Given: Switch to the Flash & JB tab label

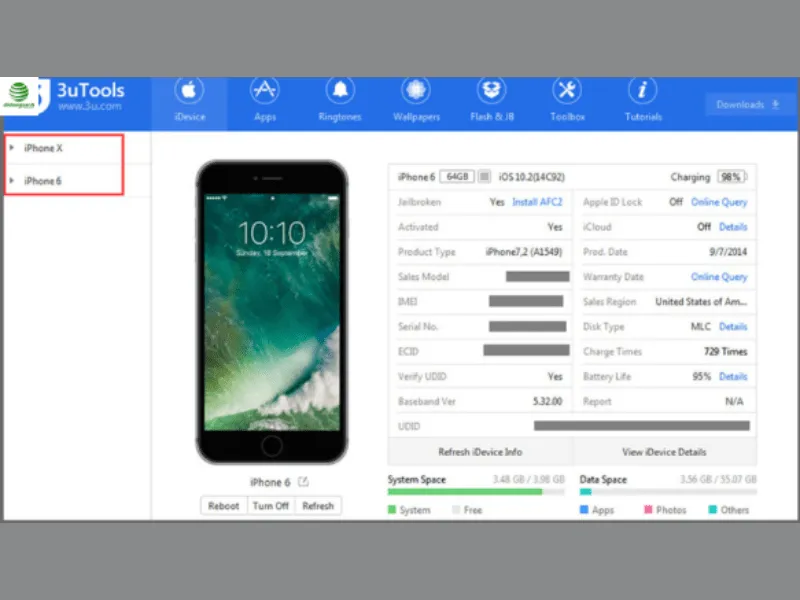Looking at the screenshot, I should (492, 117).
